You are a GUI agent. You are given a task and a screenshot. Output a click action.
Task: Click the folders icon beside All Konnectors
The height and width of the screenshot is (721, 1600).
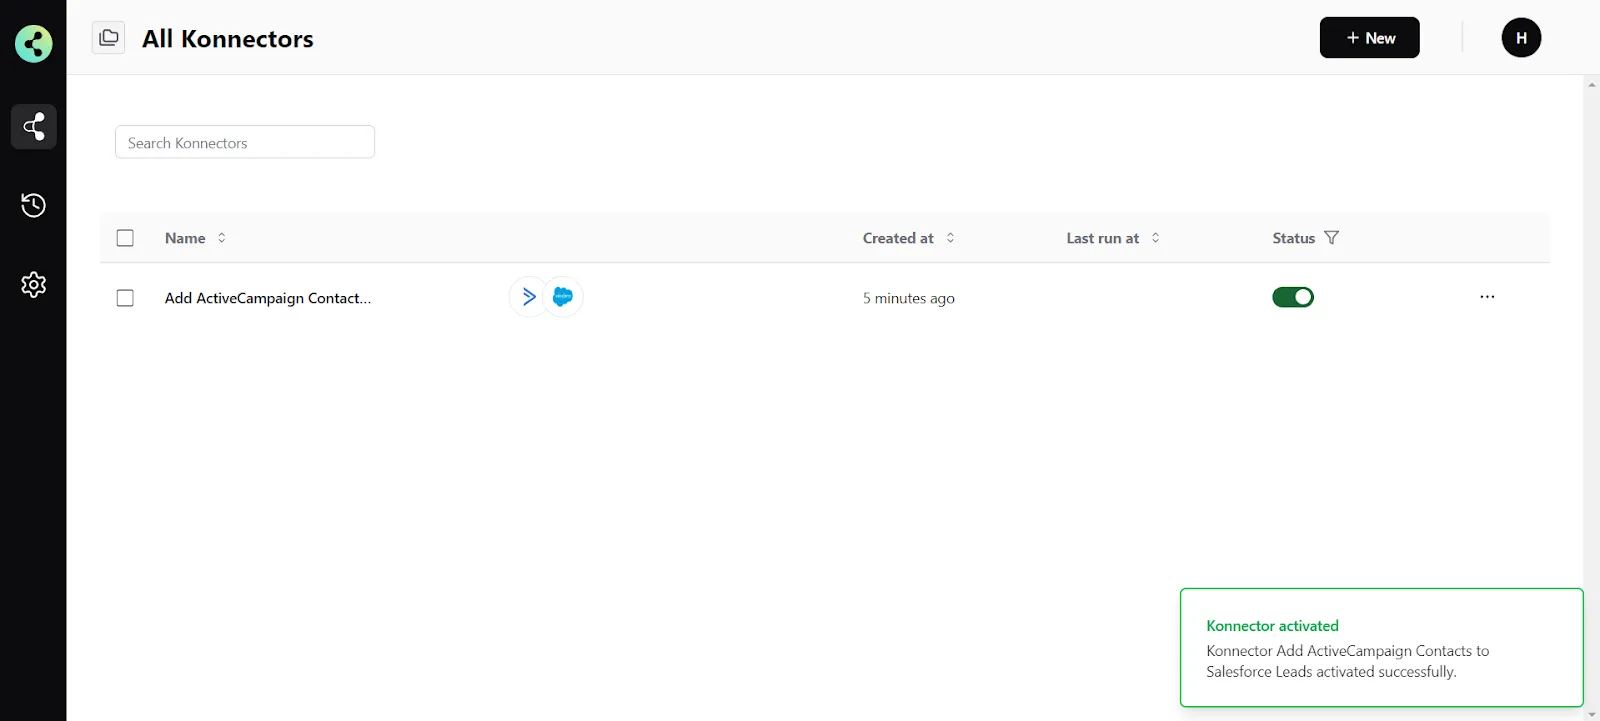pyautogui.click(x=109, y=38)
